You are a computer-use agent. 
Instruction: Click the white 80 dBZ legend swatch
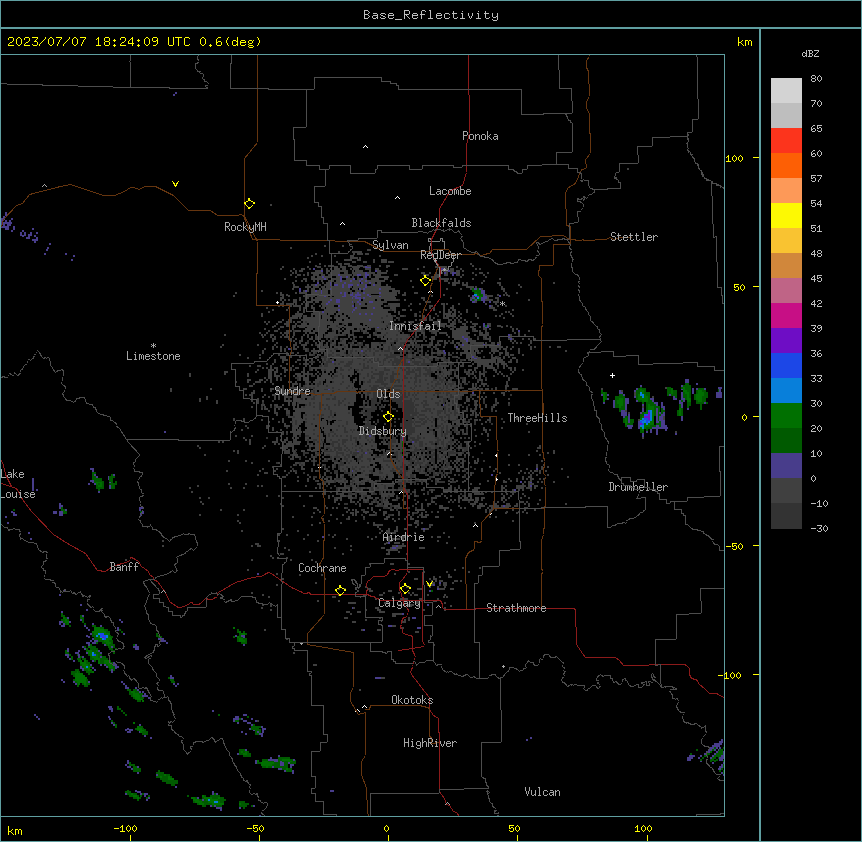(786, 91)
